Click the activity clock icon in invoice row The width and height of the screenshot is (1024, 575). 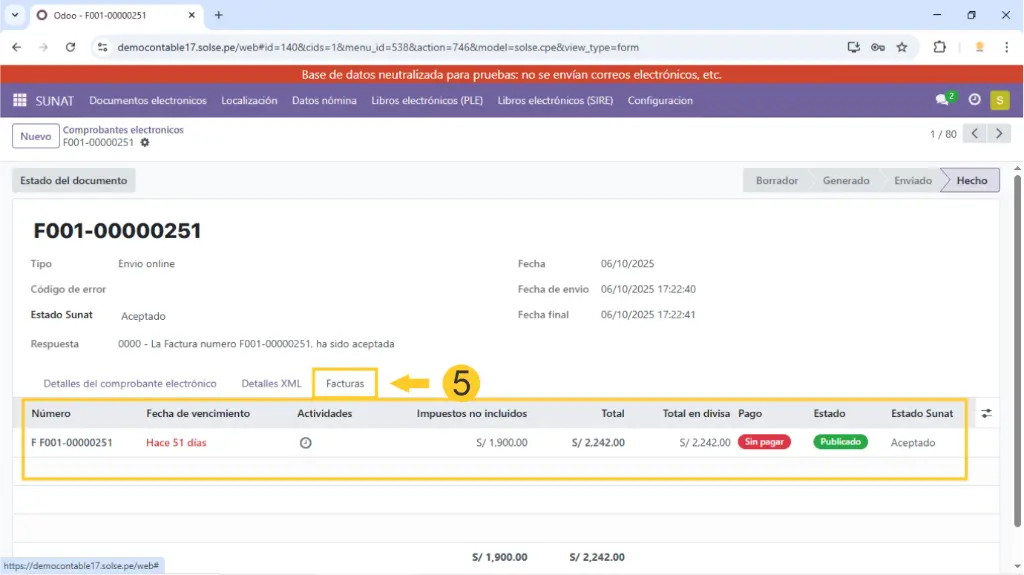306,442
